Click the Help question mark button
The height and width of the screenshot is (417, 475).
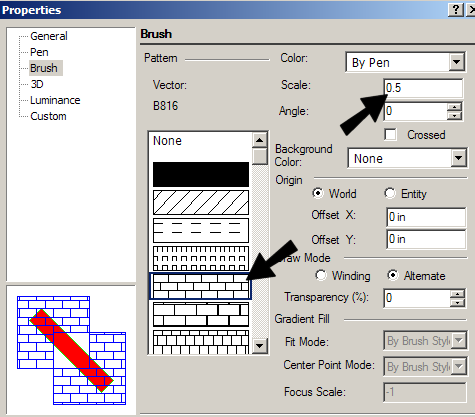pyautogui.click(x=455, y=10)
